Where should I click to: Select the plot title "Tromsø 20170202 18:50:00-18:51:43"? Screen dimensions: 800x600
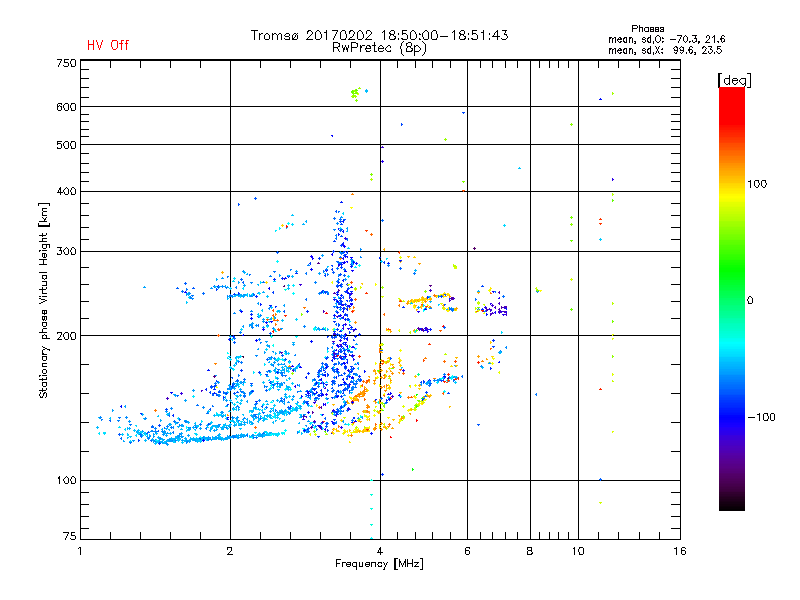click(x=380, y=35)
